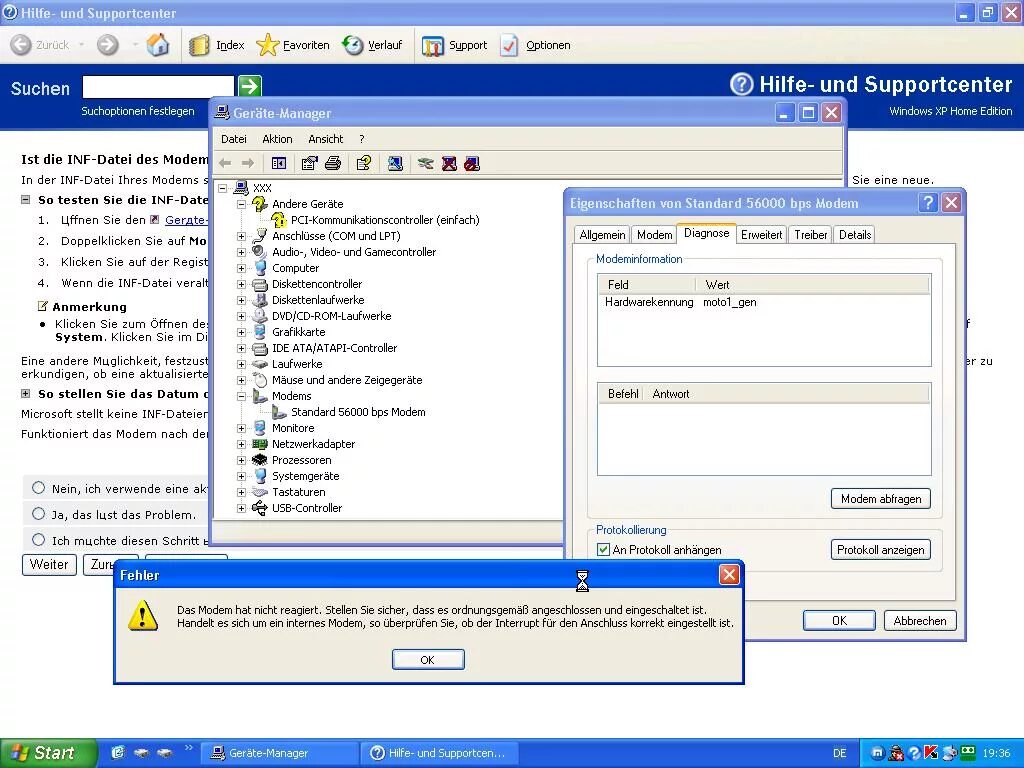Click the Home icon in Help Center toolbar

pos(157,44)
